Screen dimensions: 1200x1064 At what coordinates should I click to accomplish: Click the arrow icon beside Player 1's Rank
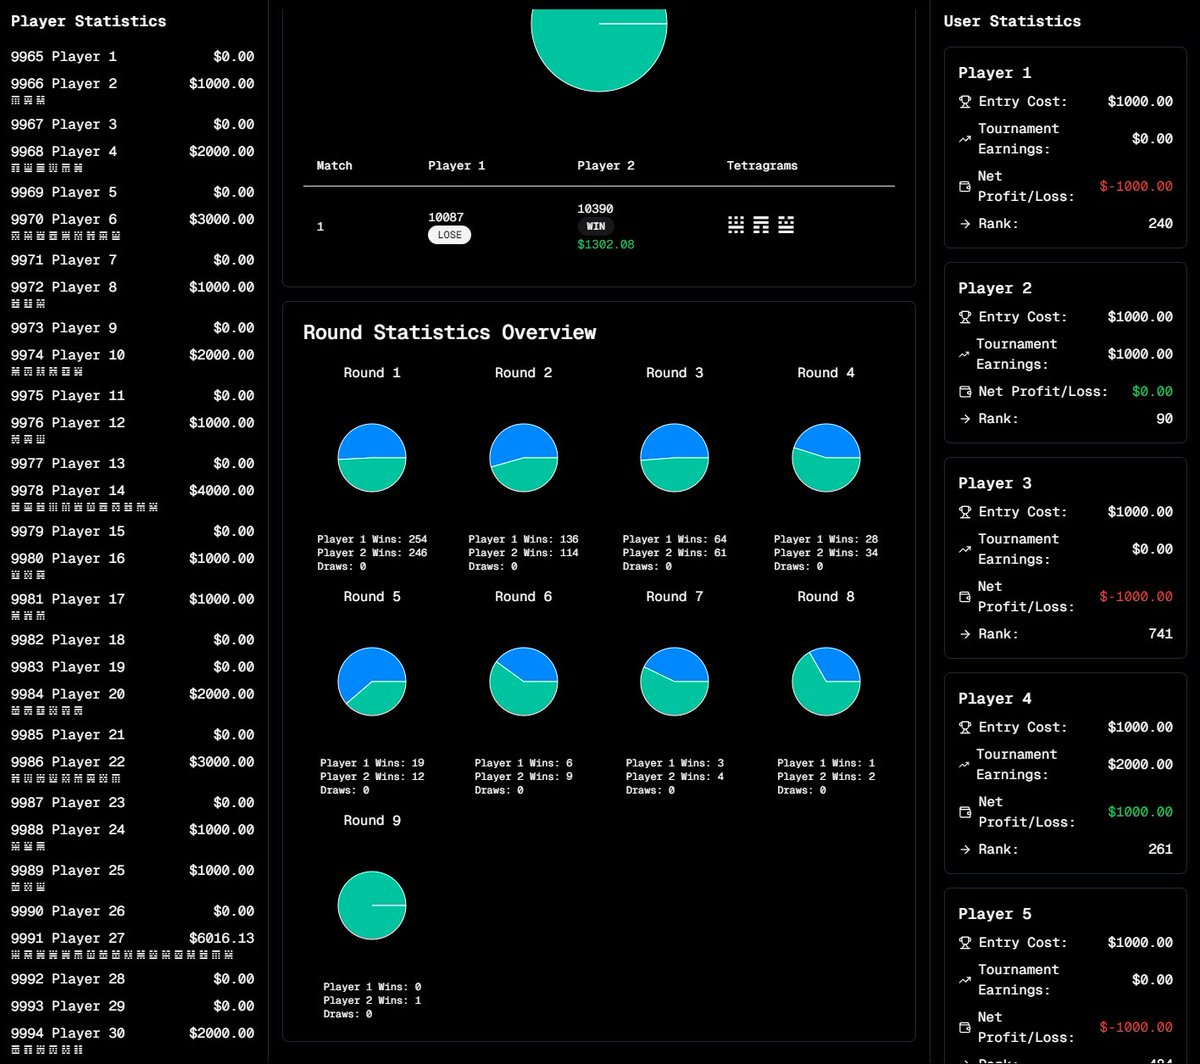click(965, 224)
